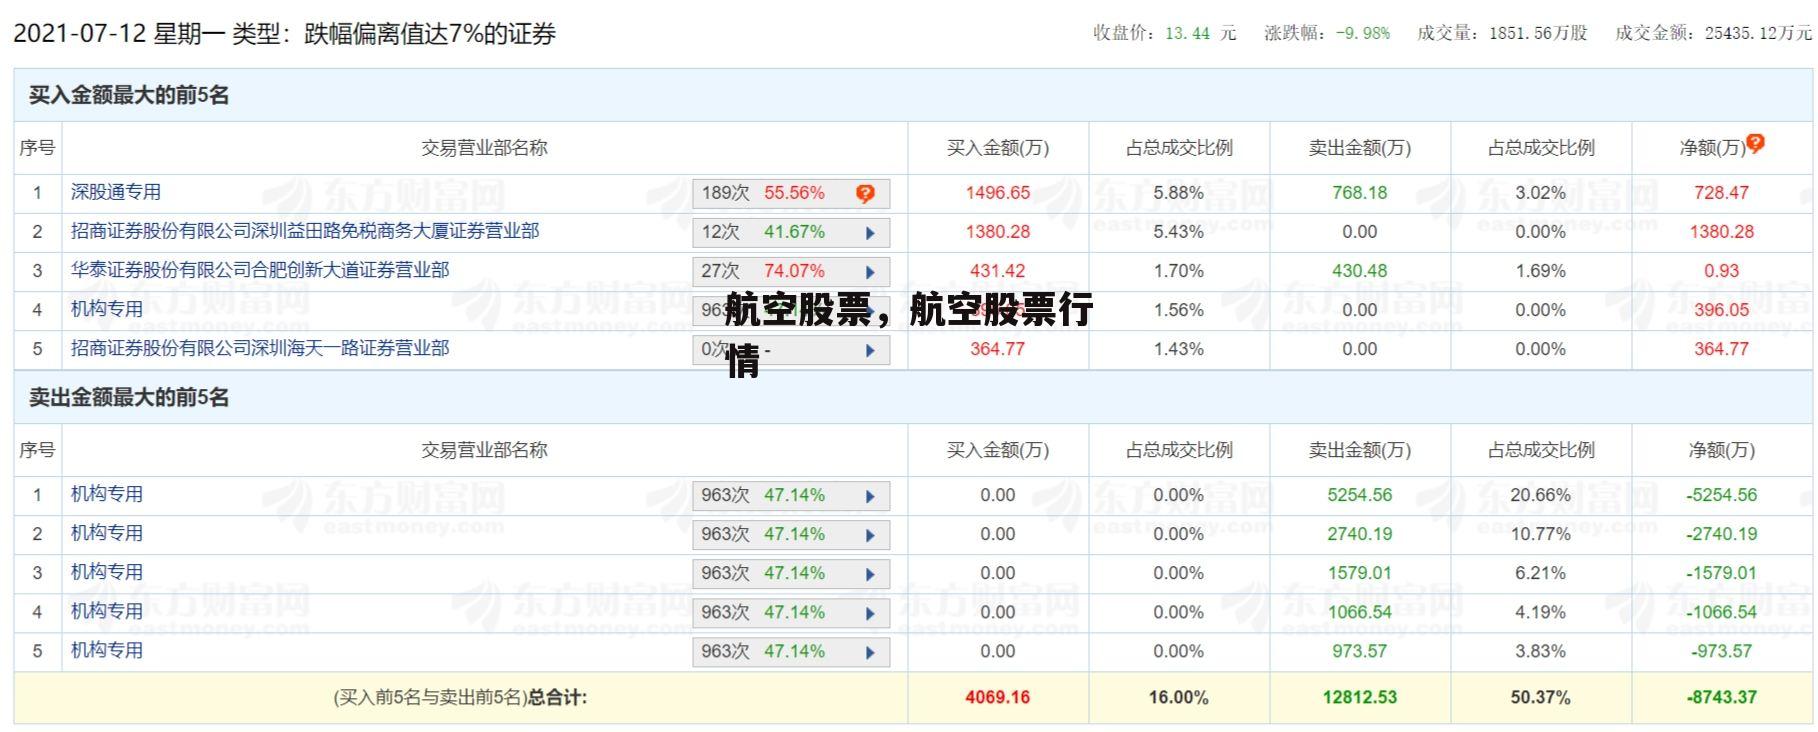Open the 深股通专用 link

[x=116, y=192]
